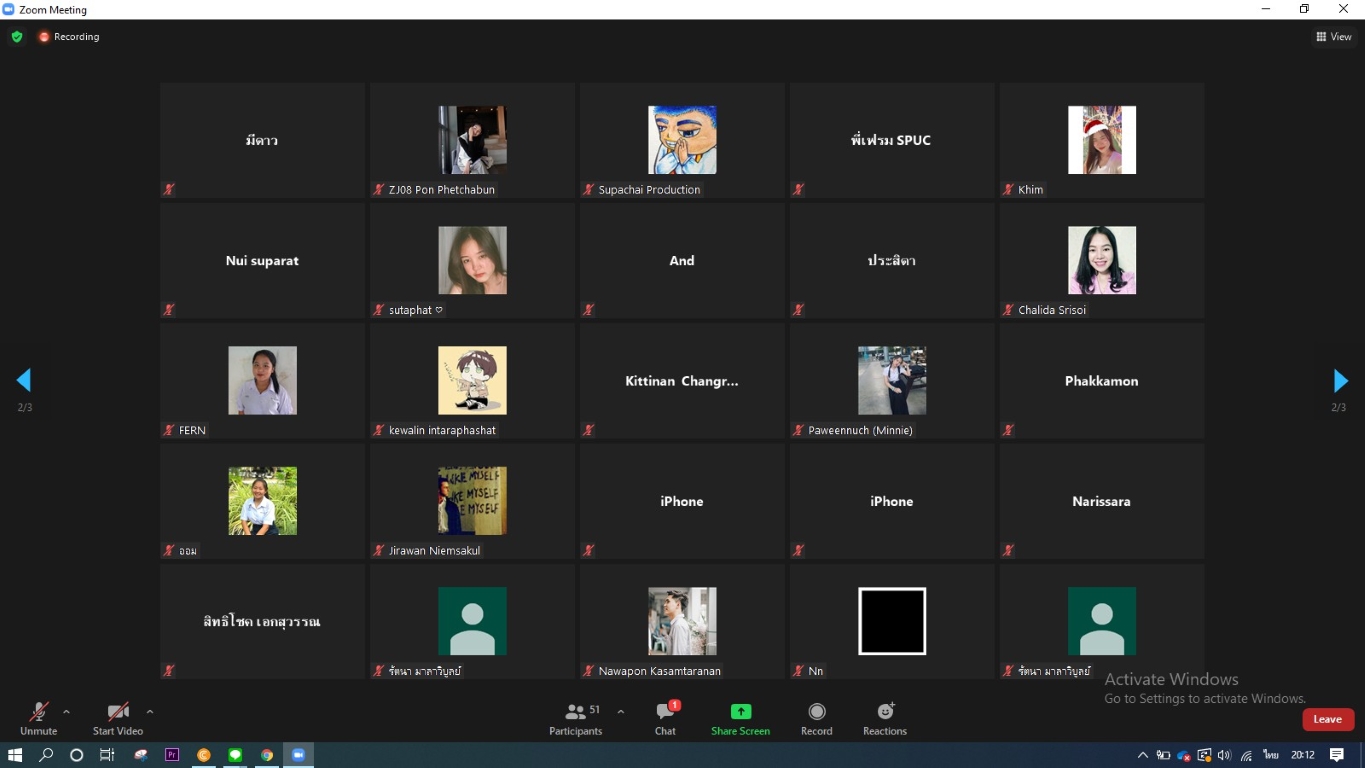Select the FERN participant tile
This screenshot has height=768, width=1365.
tap(262, 381)
